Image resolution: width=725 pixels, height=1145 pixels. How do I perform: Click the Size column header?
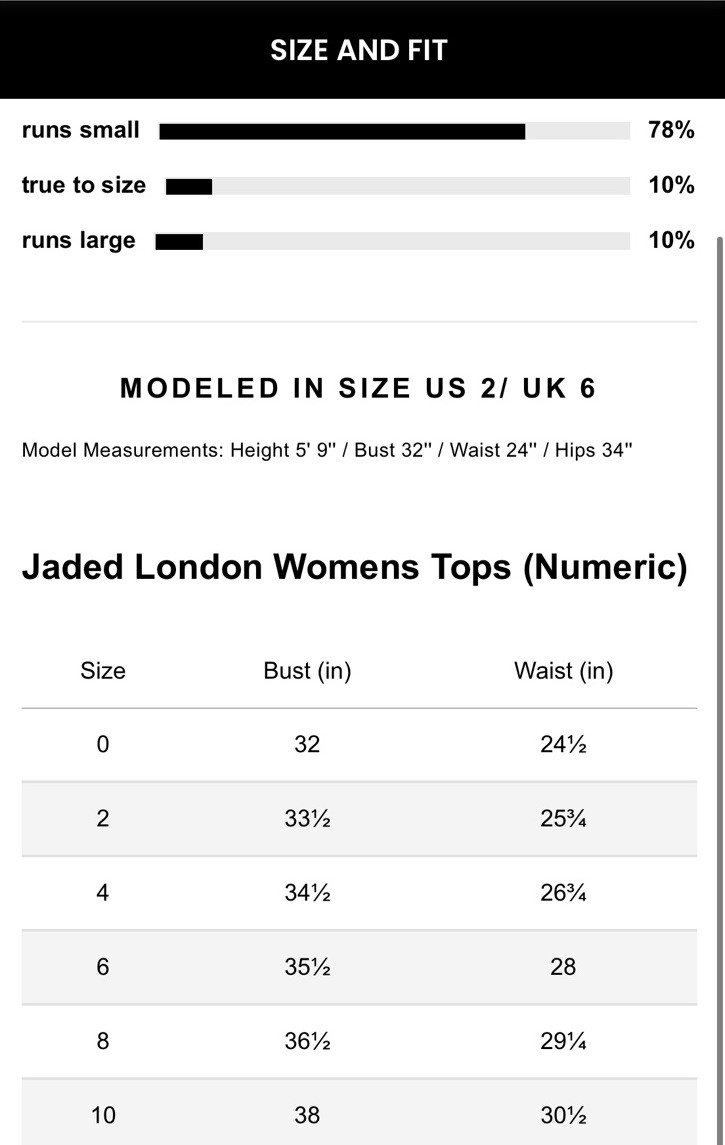pos(103,671)
